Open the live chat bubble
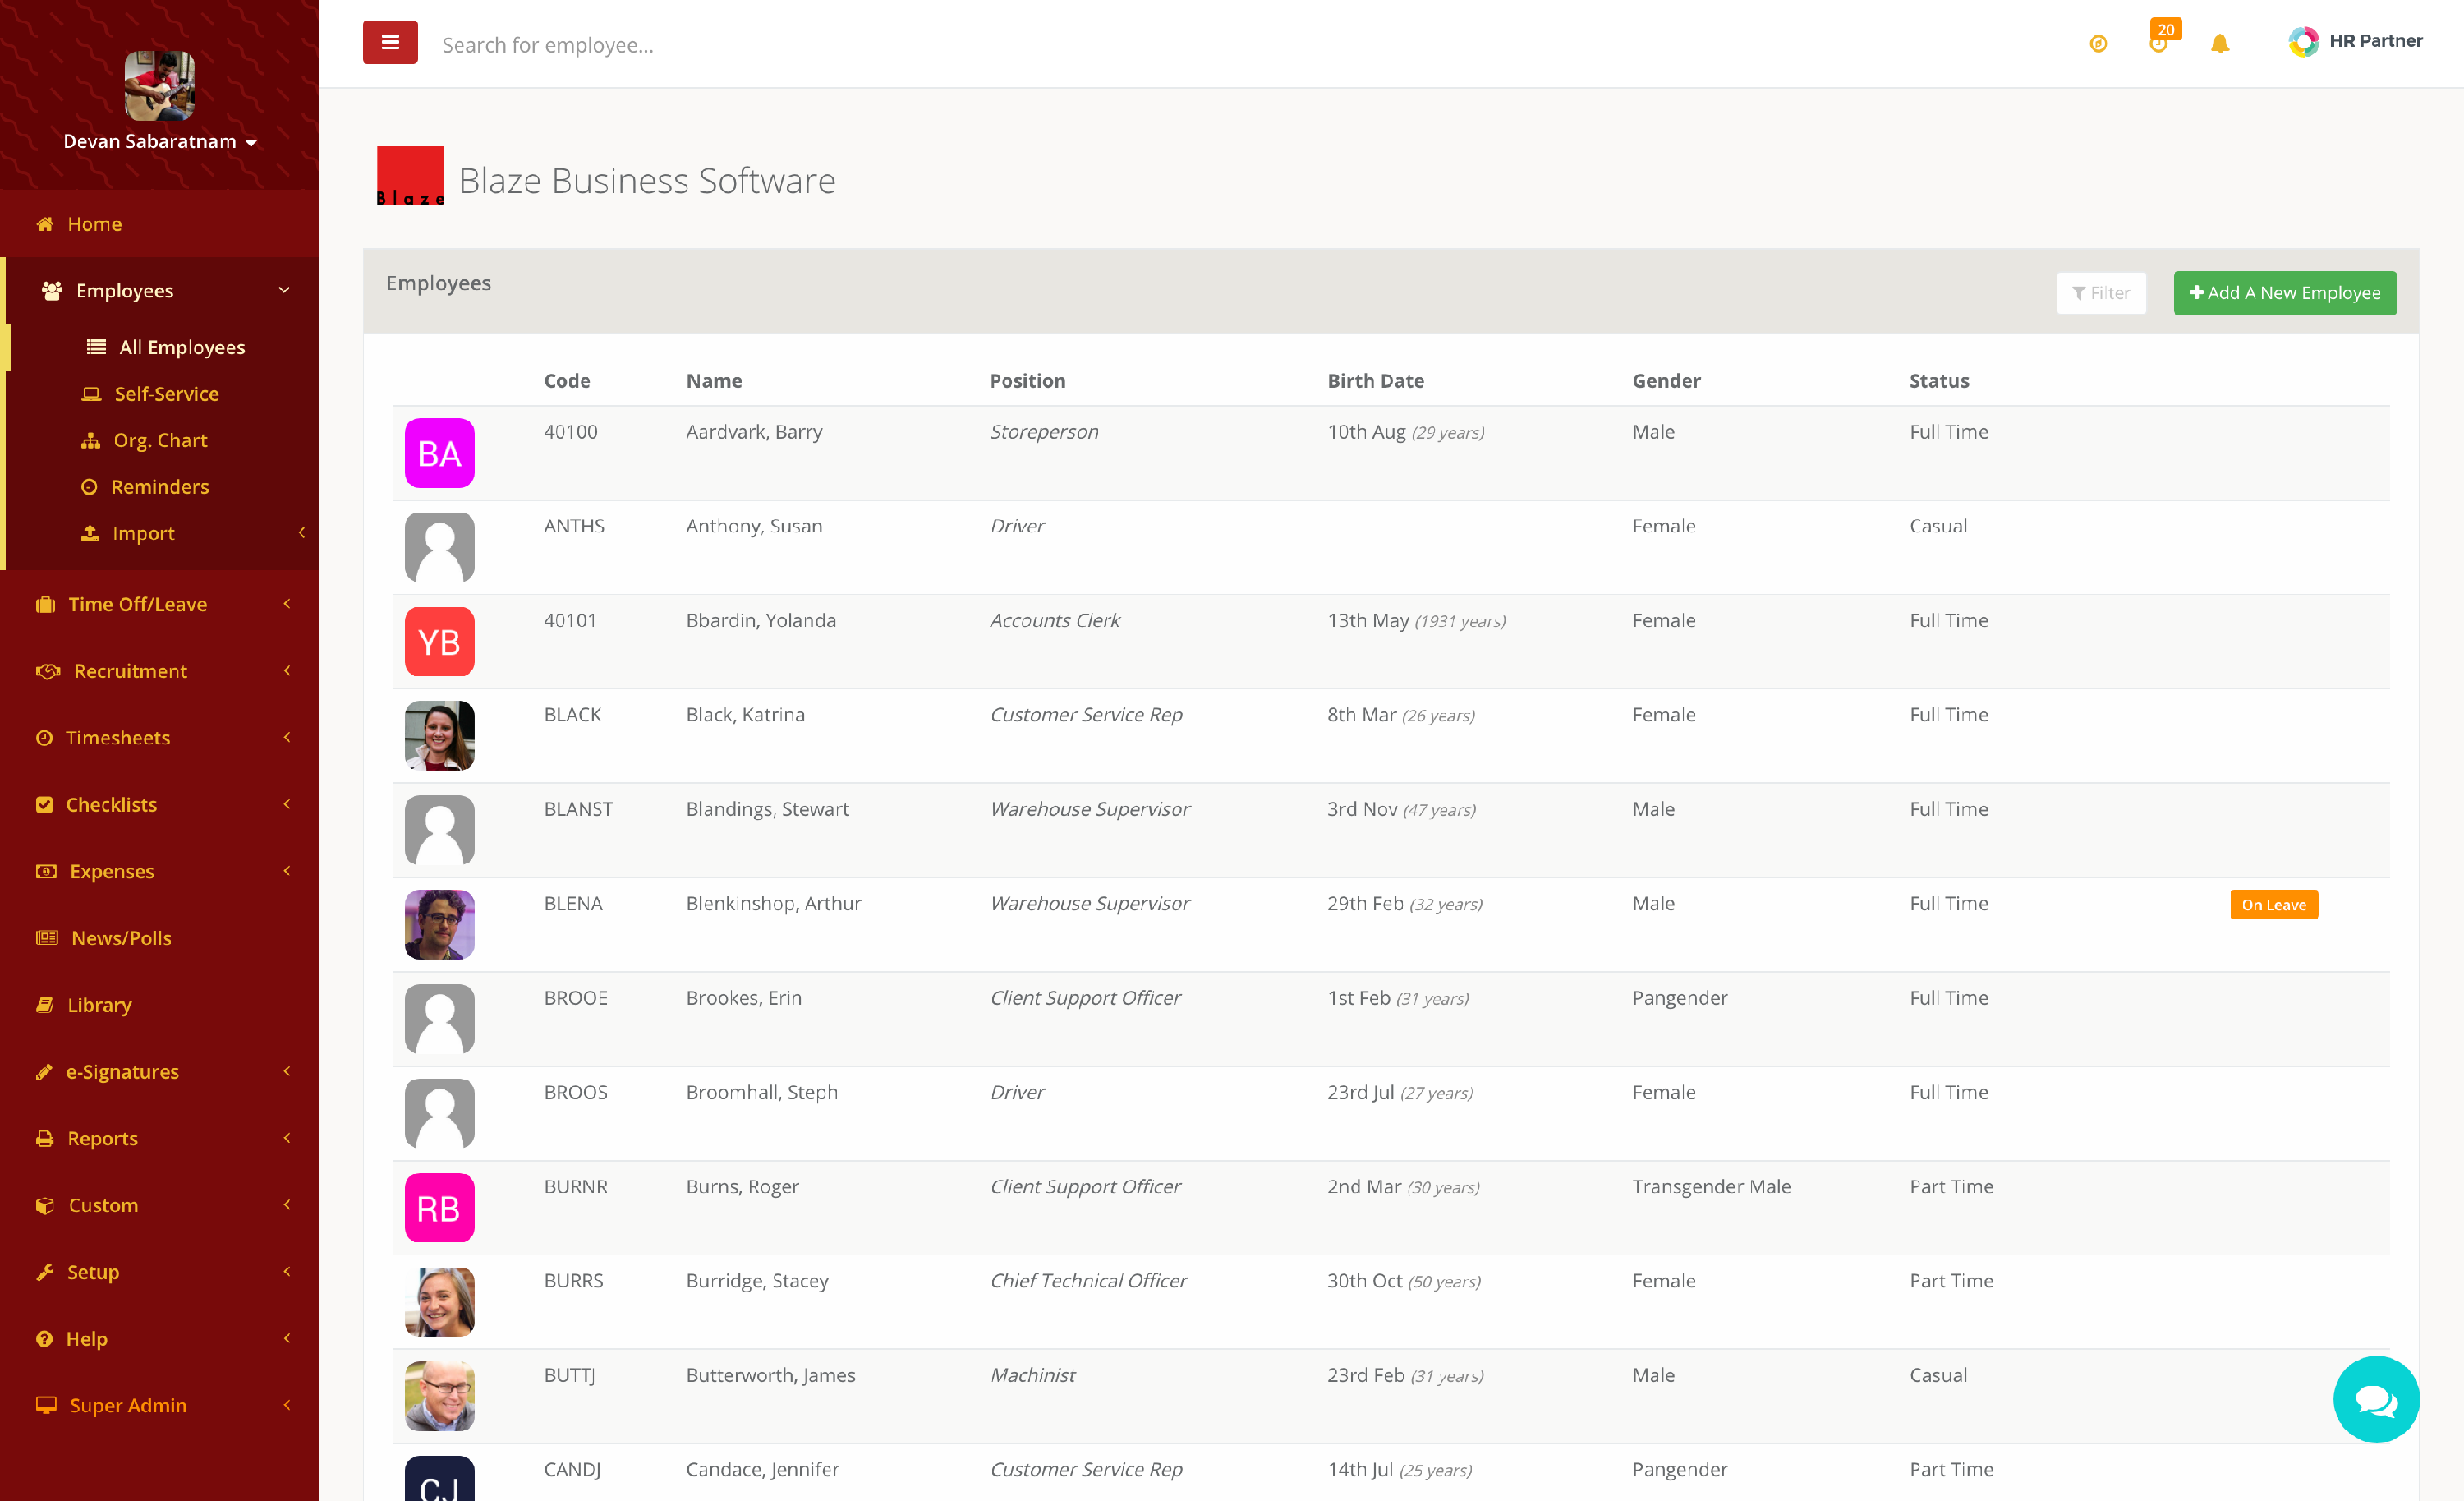 pyautogui.click(x=2375, y=1398)
